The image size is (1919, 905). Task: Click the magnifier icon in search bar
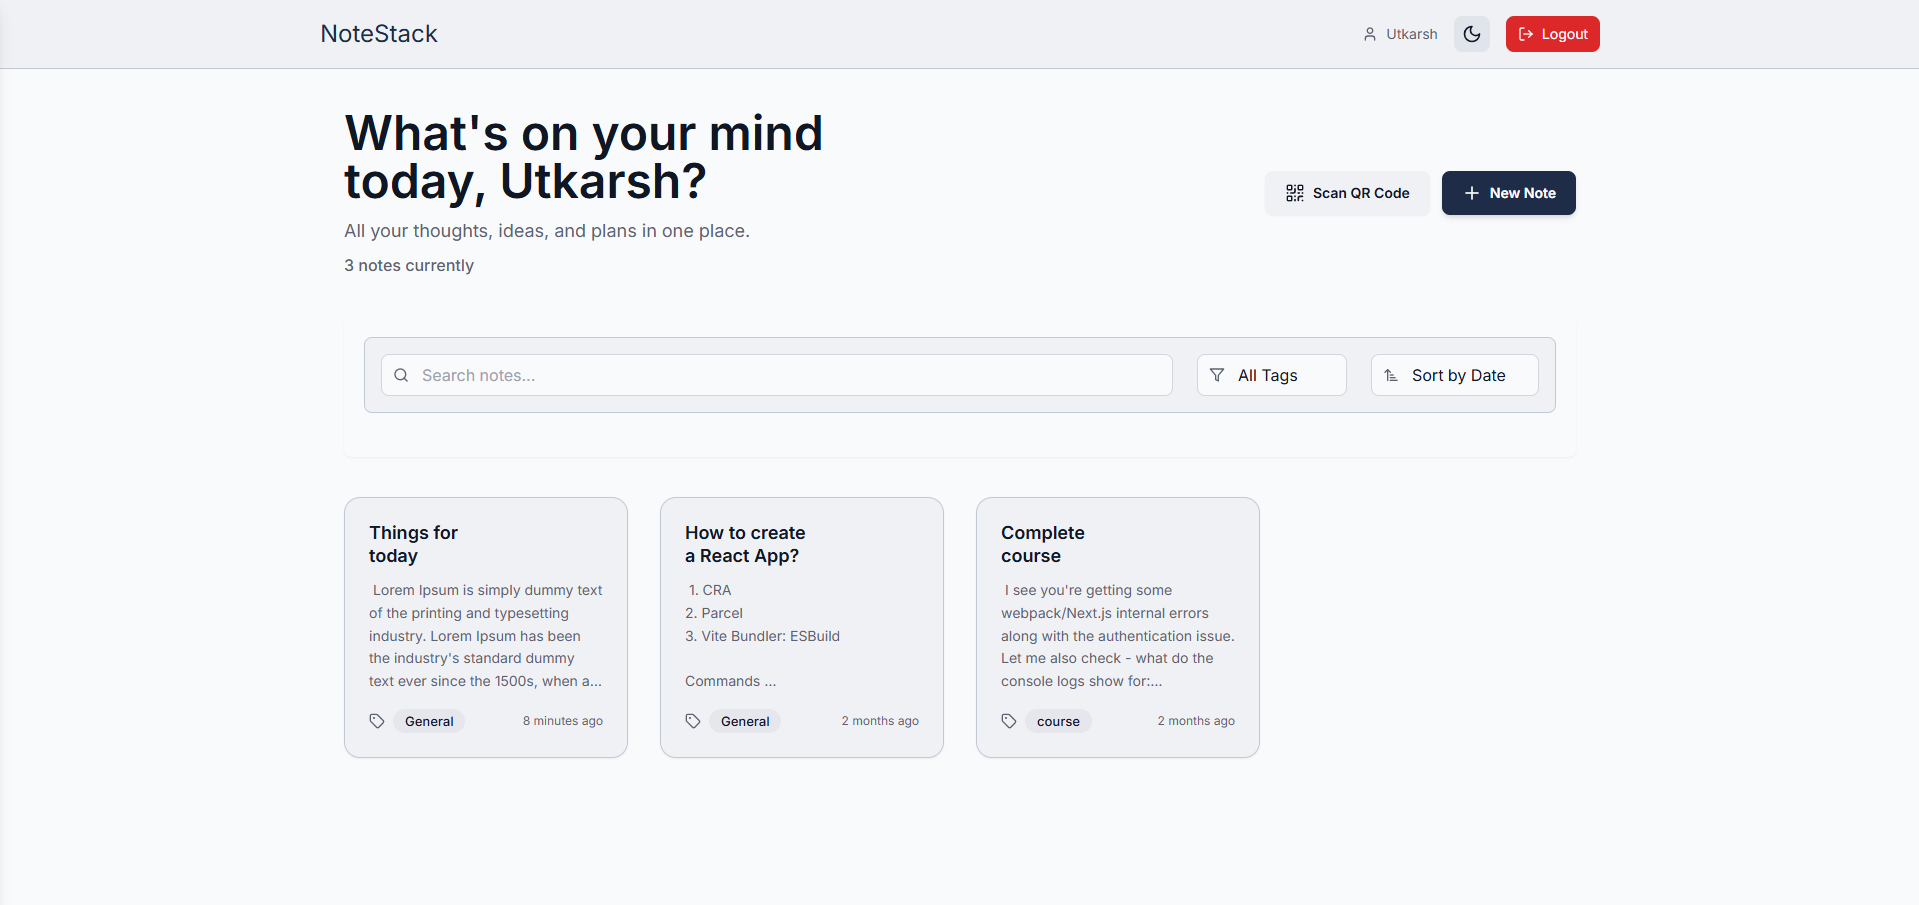(401, 375)
